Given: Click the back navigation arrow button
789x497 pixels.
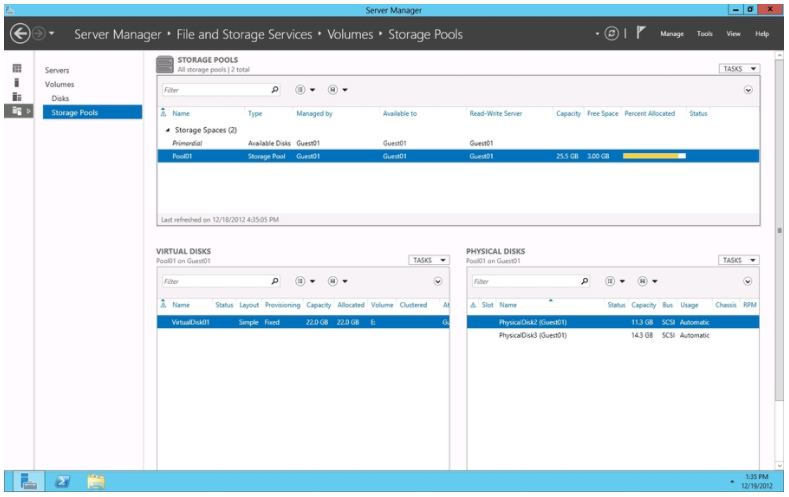Looking at the screenshot, I should pos(19,34).
